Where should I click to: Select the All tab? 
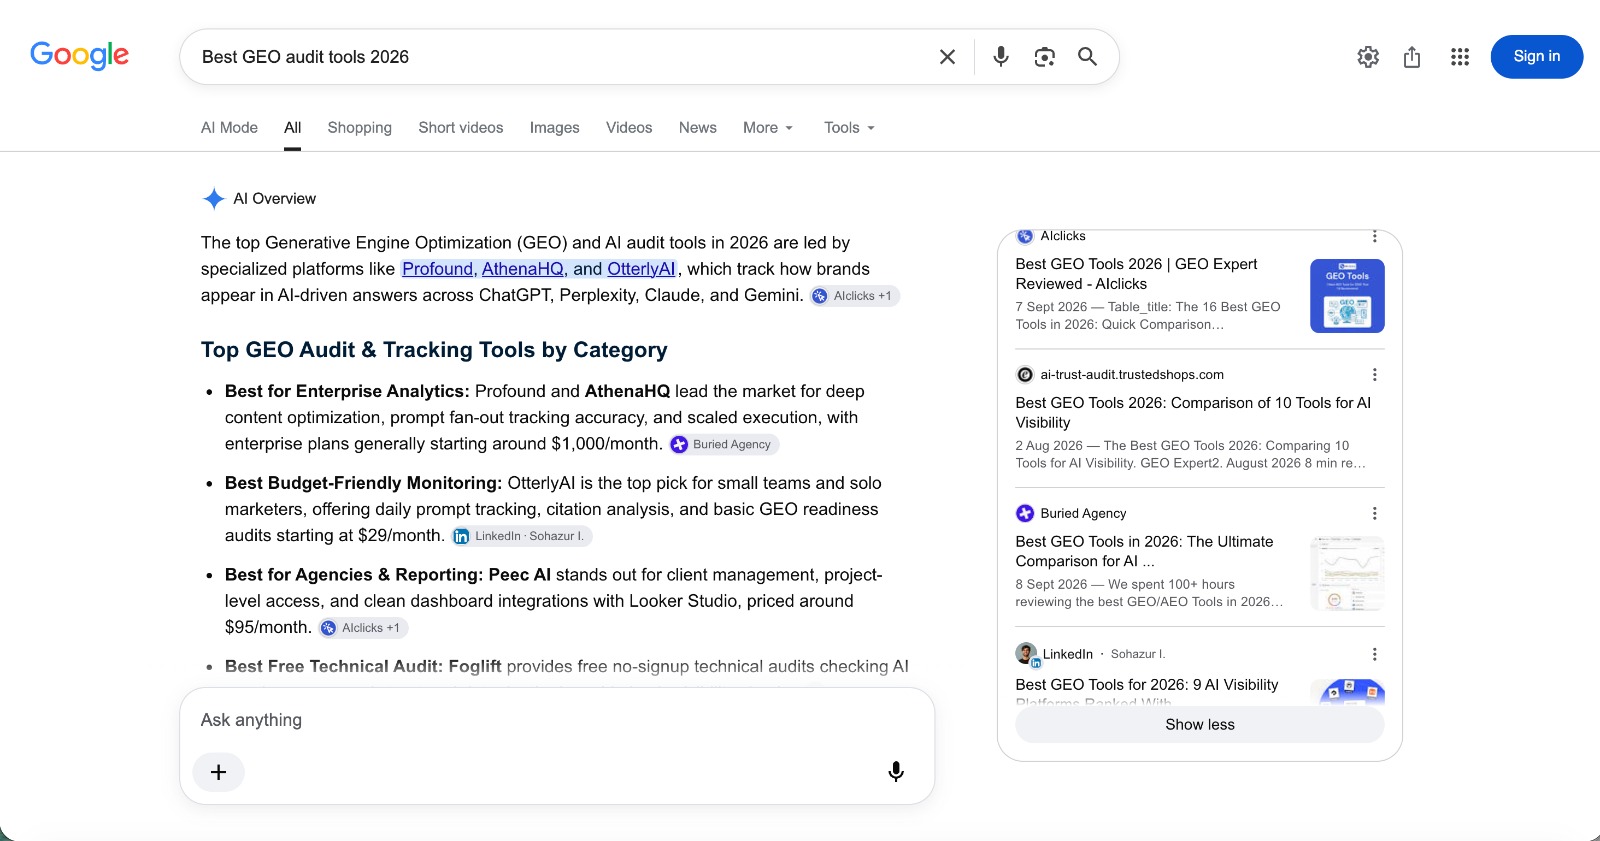292,128
